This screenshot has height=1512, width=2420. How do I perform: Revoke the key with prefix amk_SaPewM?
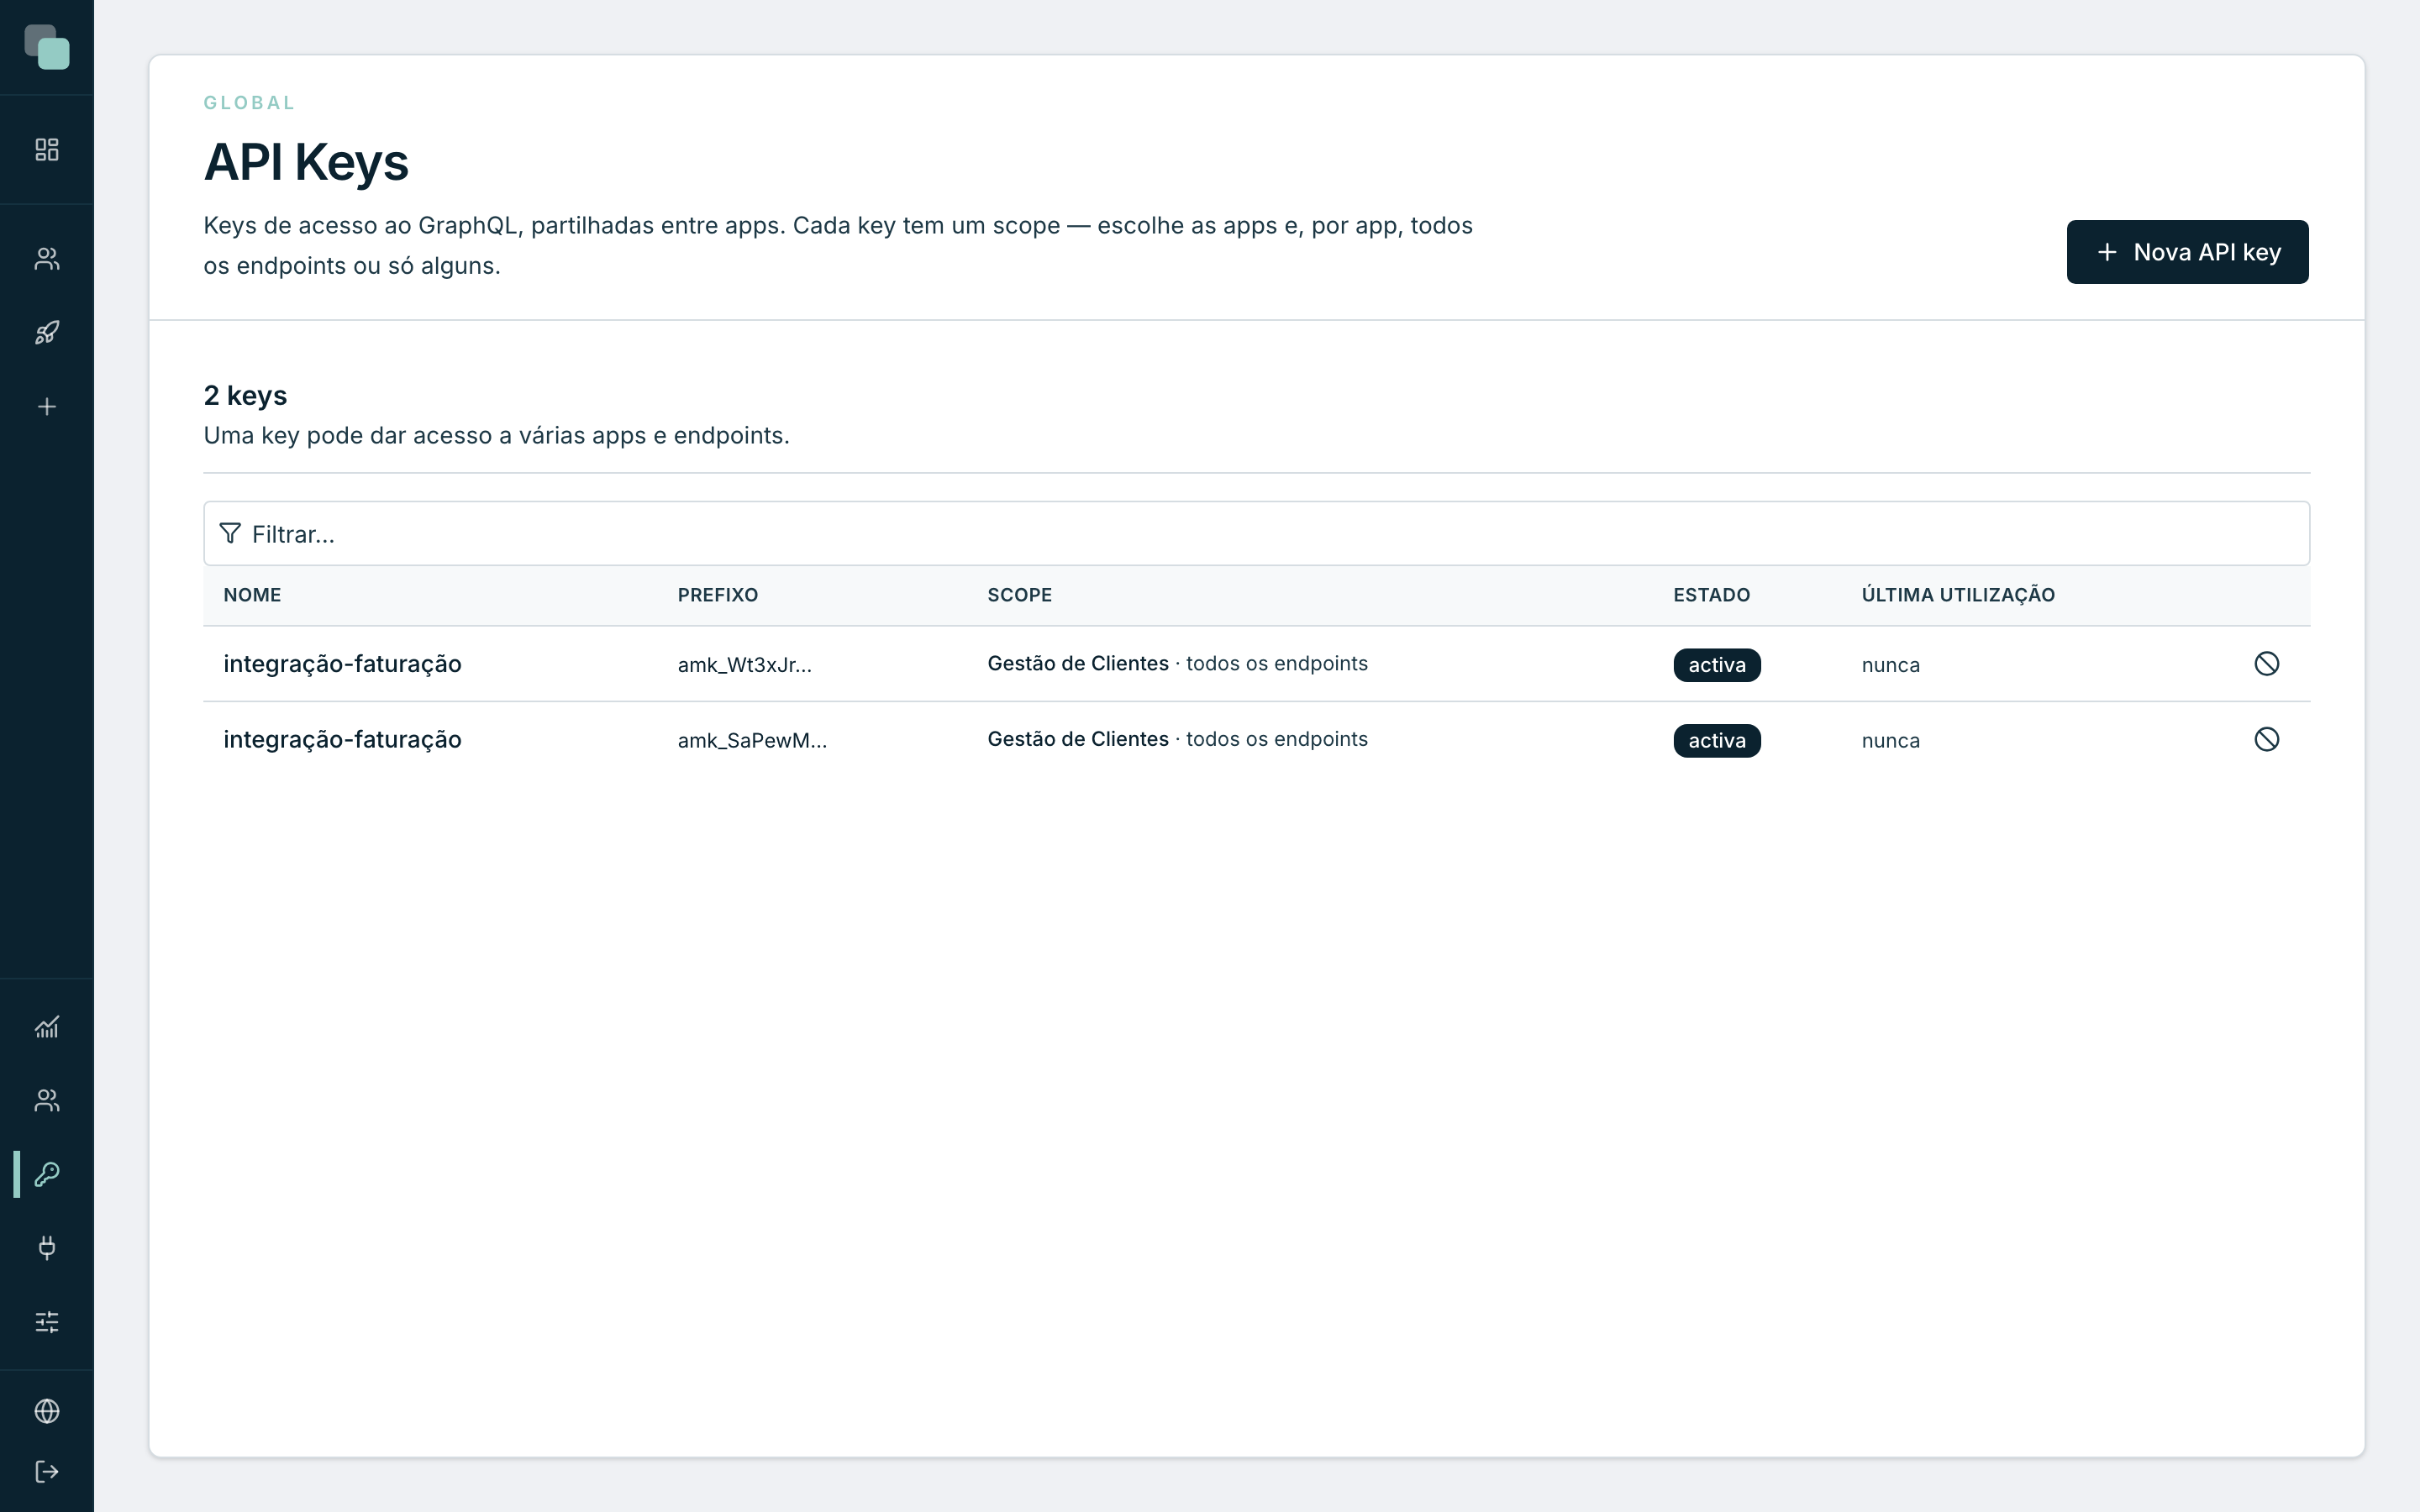click(2267, 739)
